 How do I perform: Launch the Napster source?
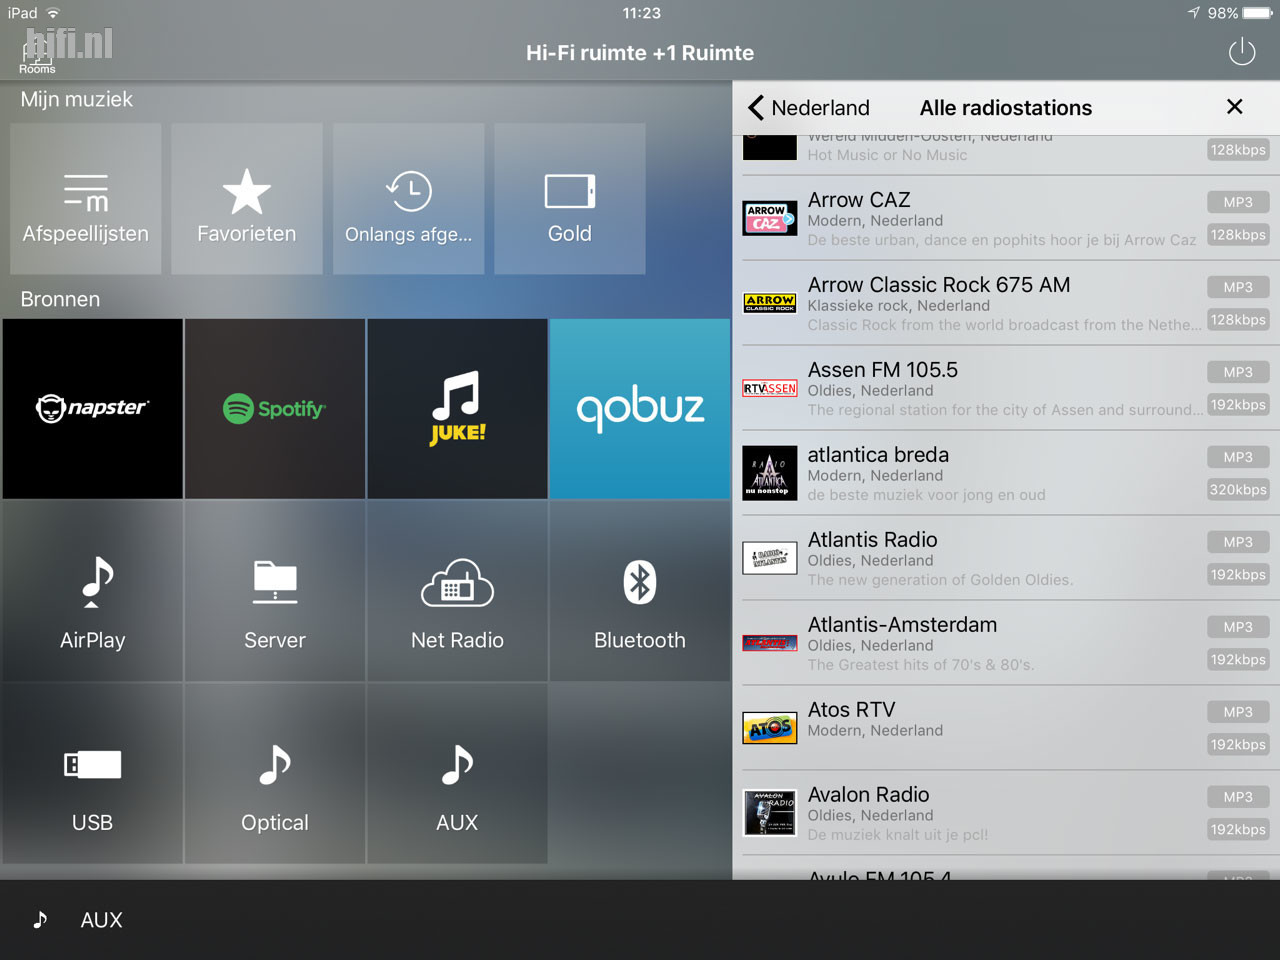[x=93, y=409]
